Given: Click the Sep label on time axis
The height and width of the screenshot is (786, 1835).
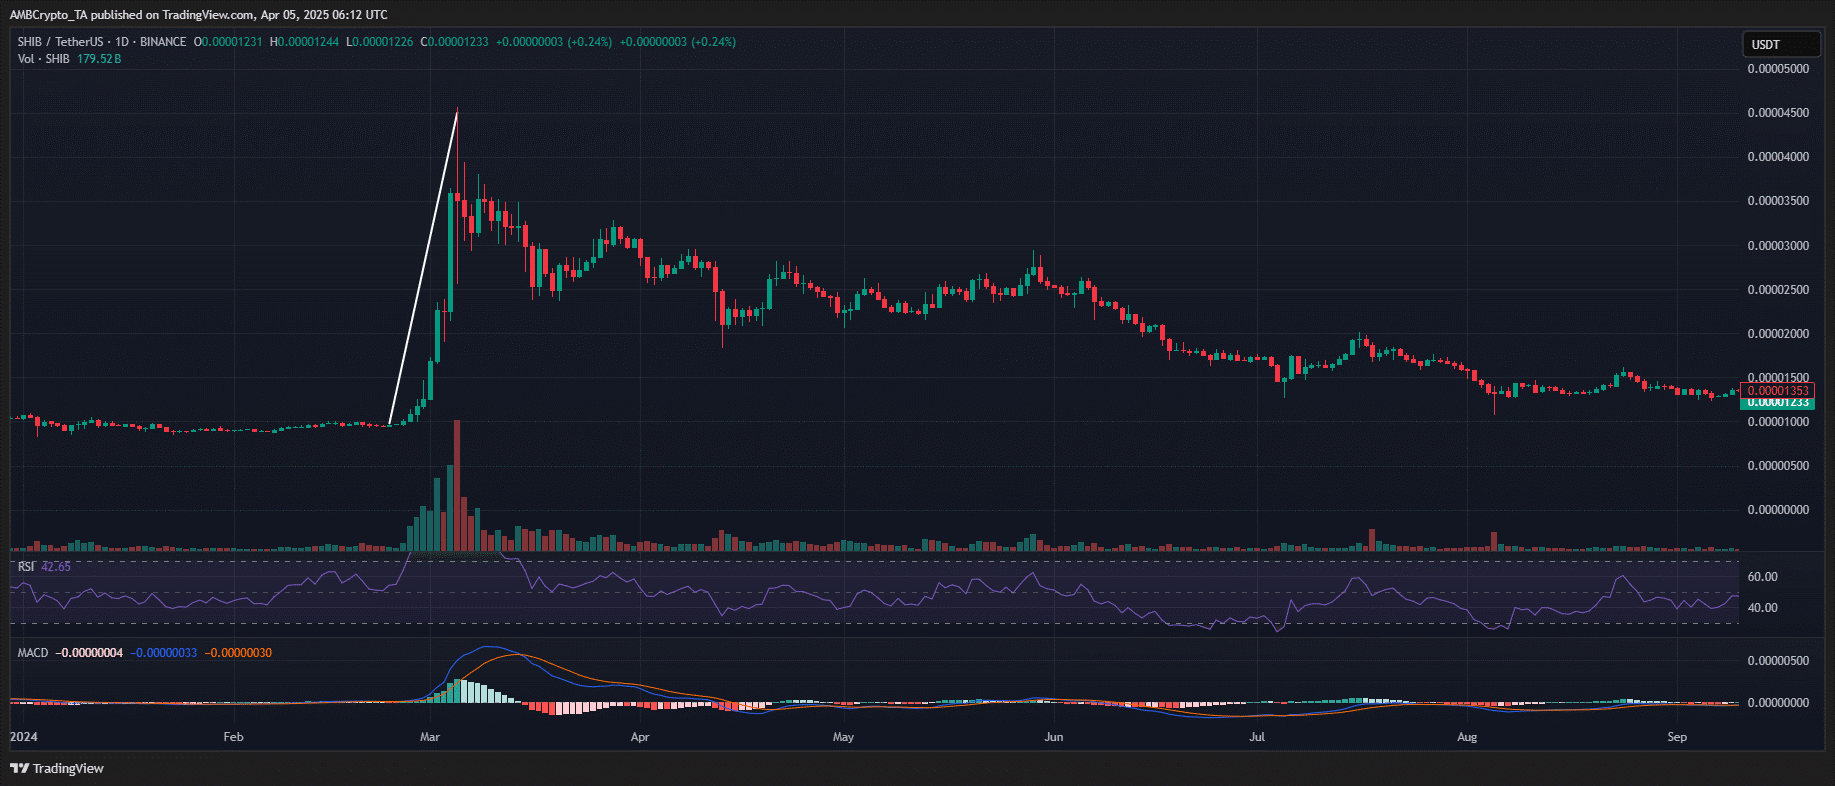Looking at the screenshot, I should point(1677,737).
